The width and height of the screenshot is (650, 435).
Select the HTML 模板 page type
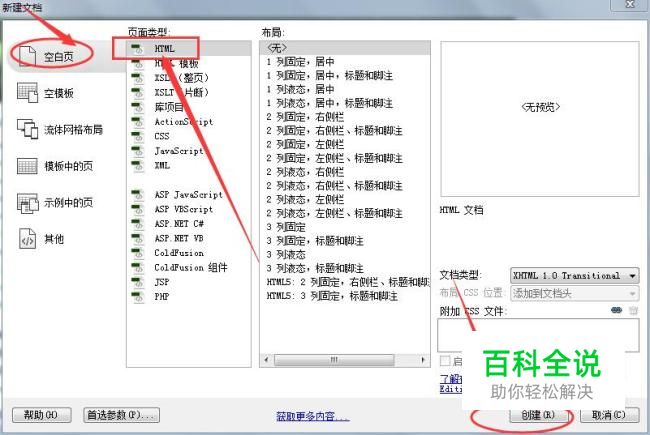[x=177, y=63]
